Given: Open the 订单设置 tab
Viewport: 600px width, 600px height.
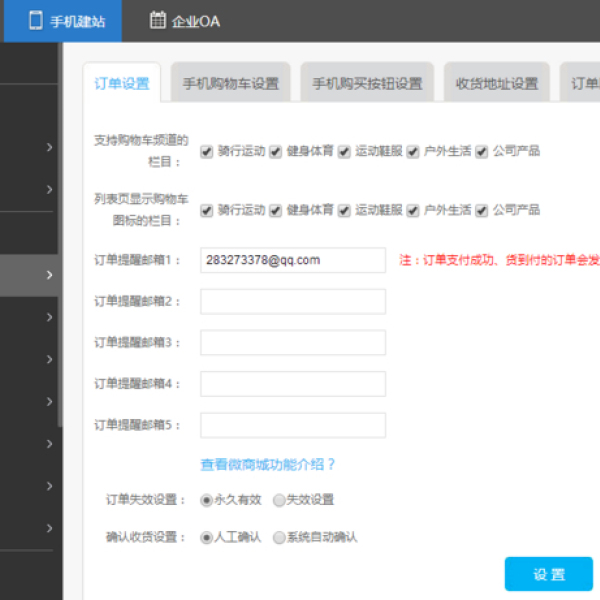Looking at the screenshot, I should [x=122, y=84].
